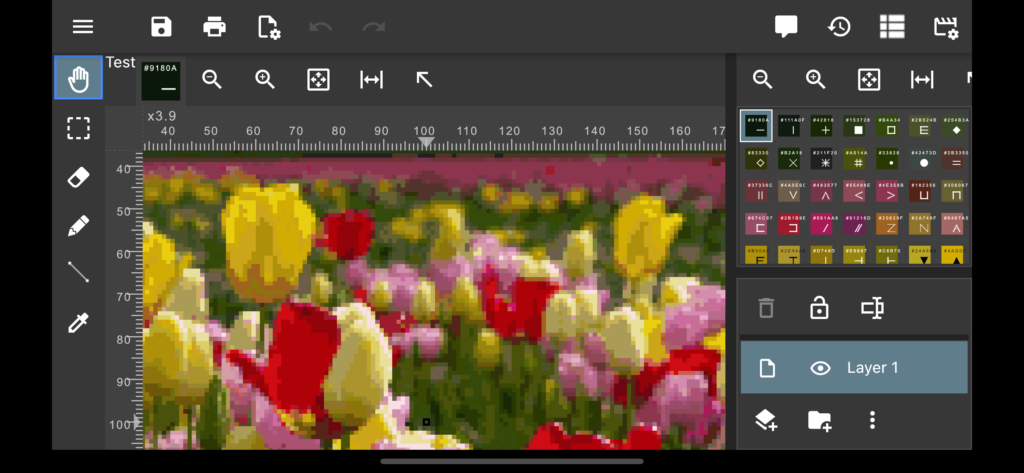
Task: Open the history clock icon
Action: tap(839, 27)
